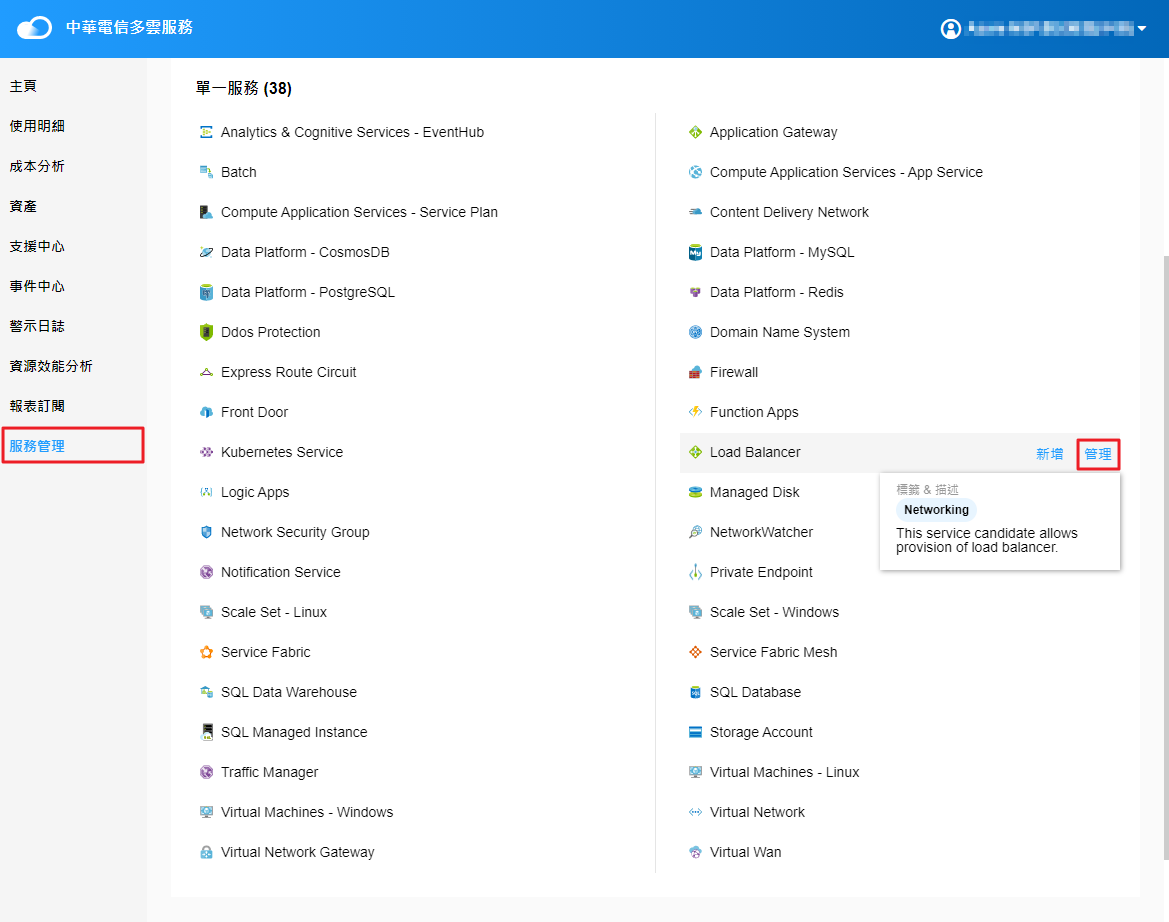Click the Front Door icon
1169x922 pixels.
click(x=207, y=412)
